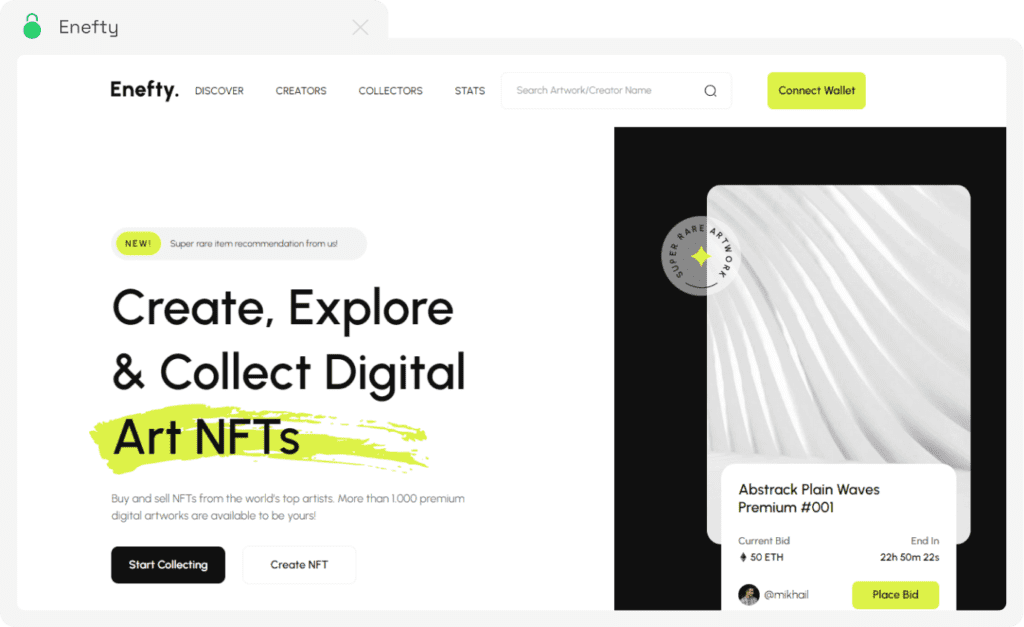Open the COLLECTORS menu item

(391, 91)
